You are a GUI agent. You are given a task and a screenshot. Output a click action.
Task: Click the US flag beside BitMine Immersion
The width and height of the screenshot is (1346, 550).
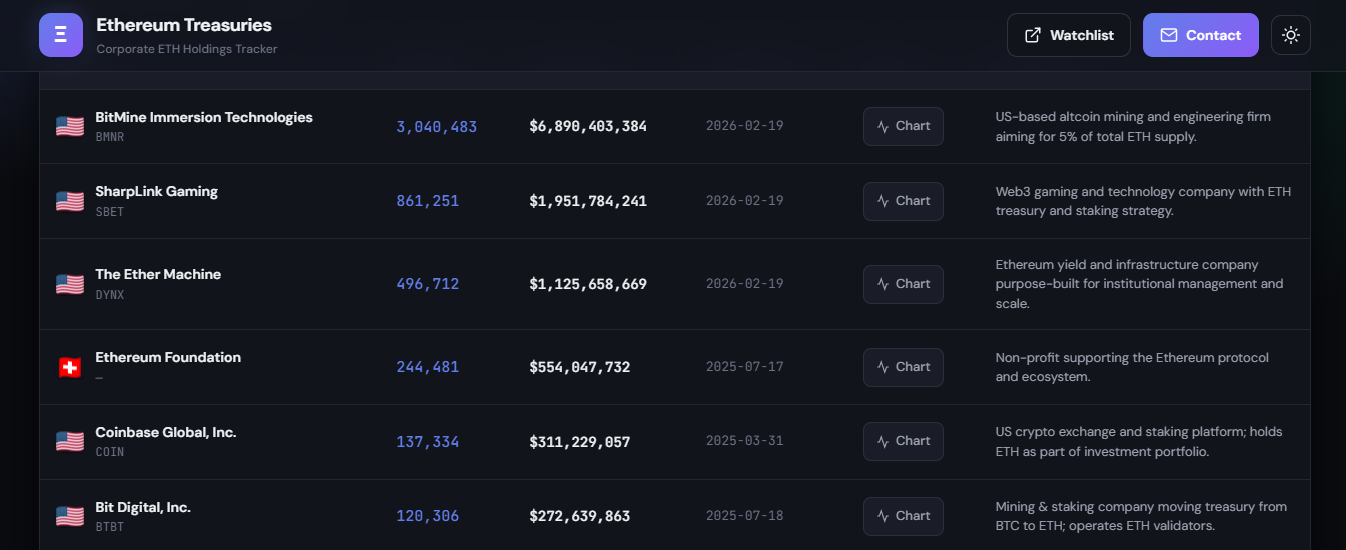click(70, 126)
